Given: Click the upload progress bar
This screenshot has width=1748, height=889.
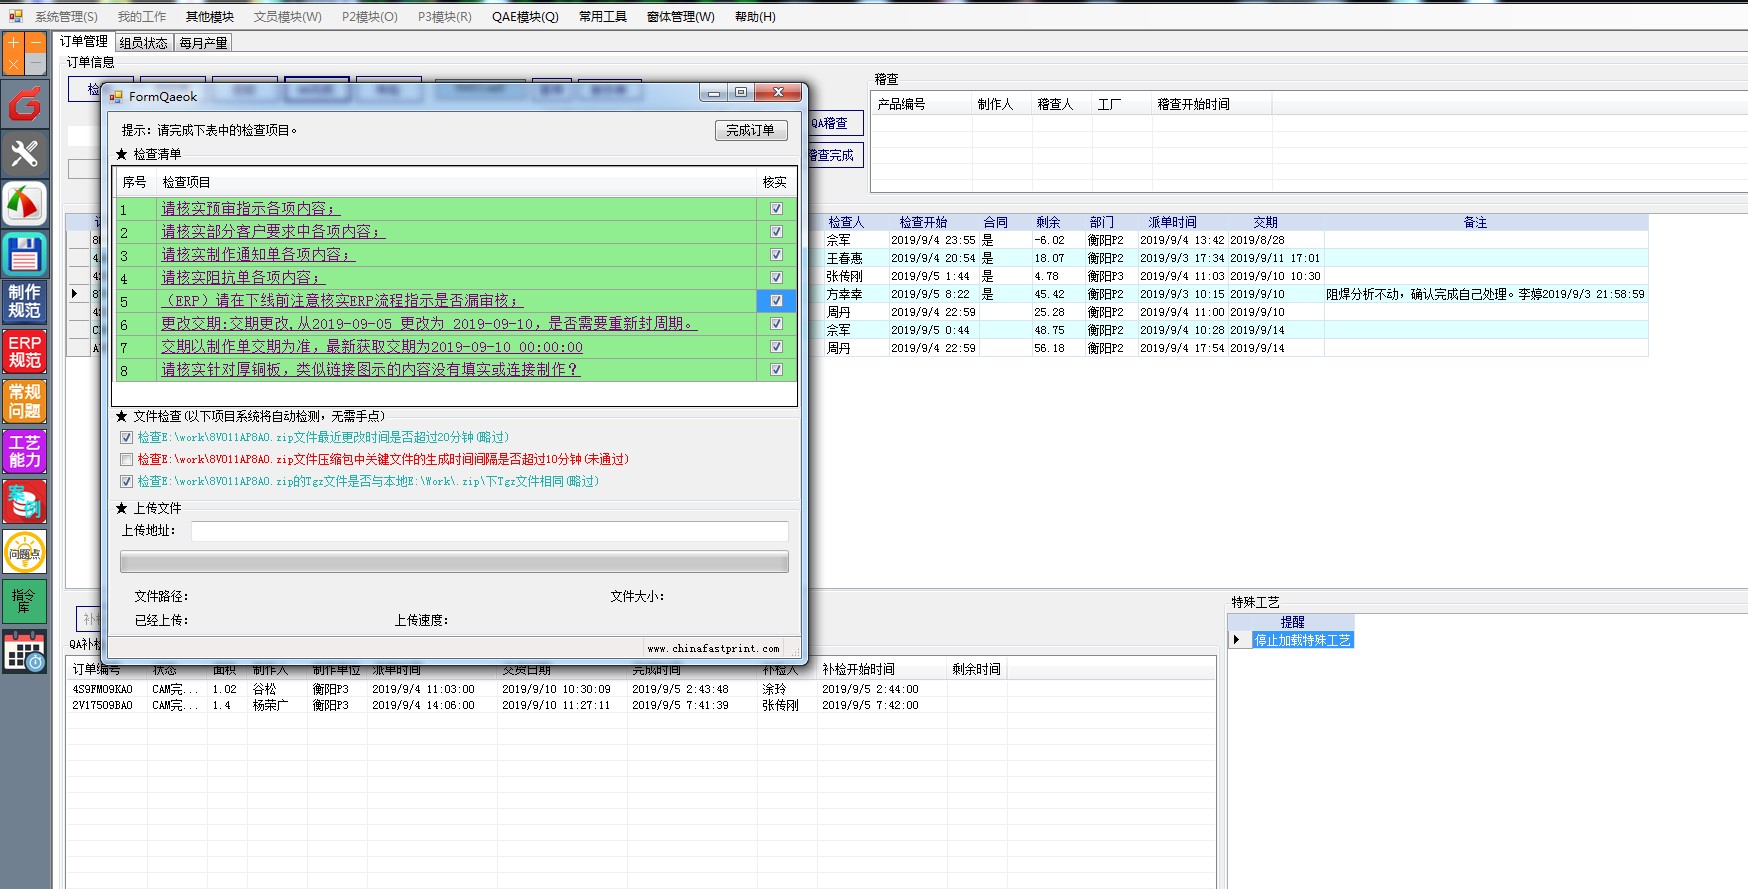Looking at the screenshot, I should coord(454,562).
